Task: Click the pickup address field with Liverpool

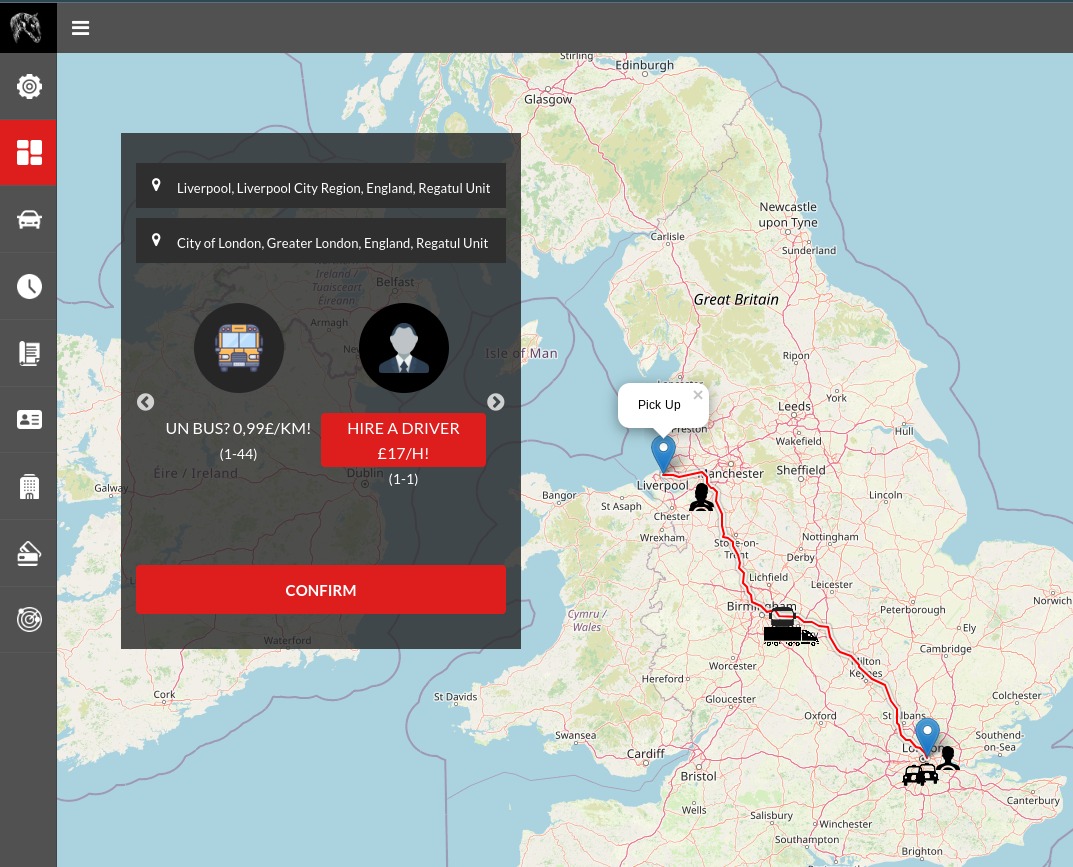Action: pos(320,185)
